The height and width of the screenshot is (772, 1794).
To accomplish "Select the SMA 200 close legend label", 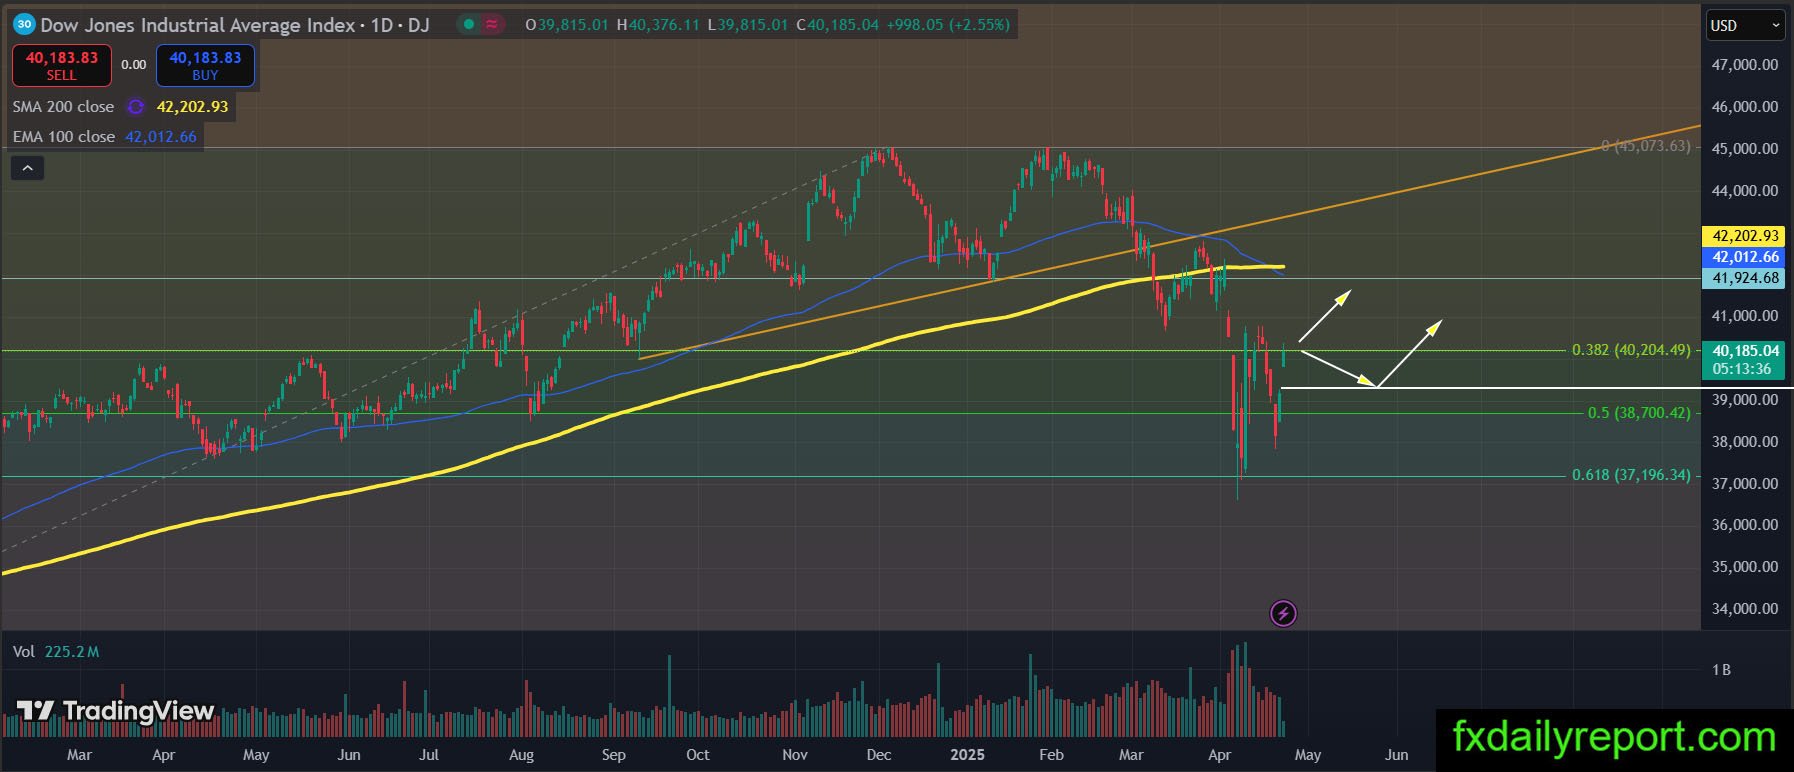I will tap(63, 107).
